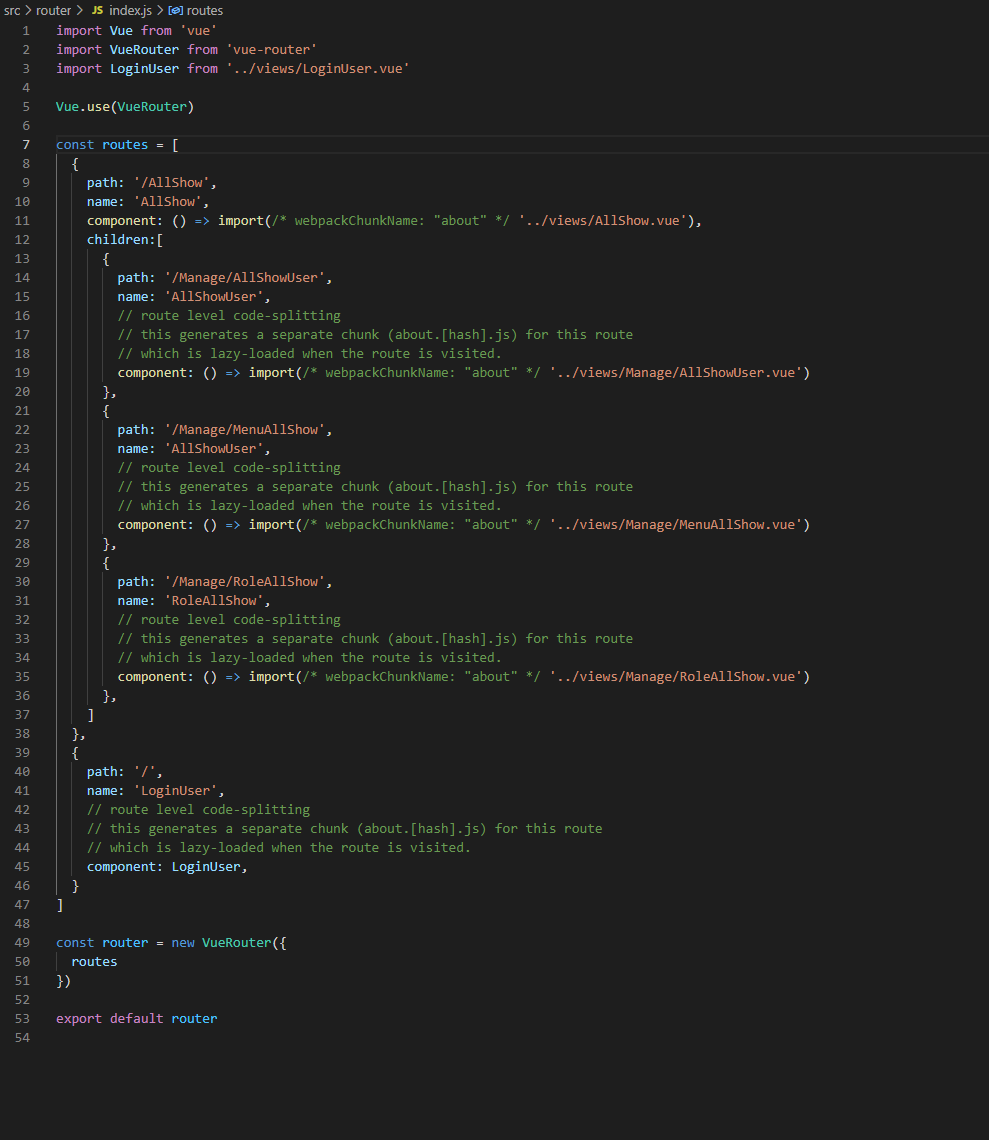Open the 'src' breadcrumb segment

12,10
